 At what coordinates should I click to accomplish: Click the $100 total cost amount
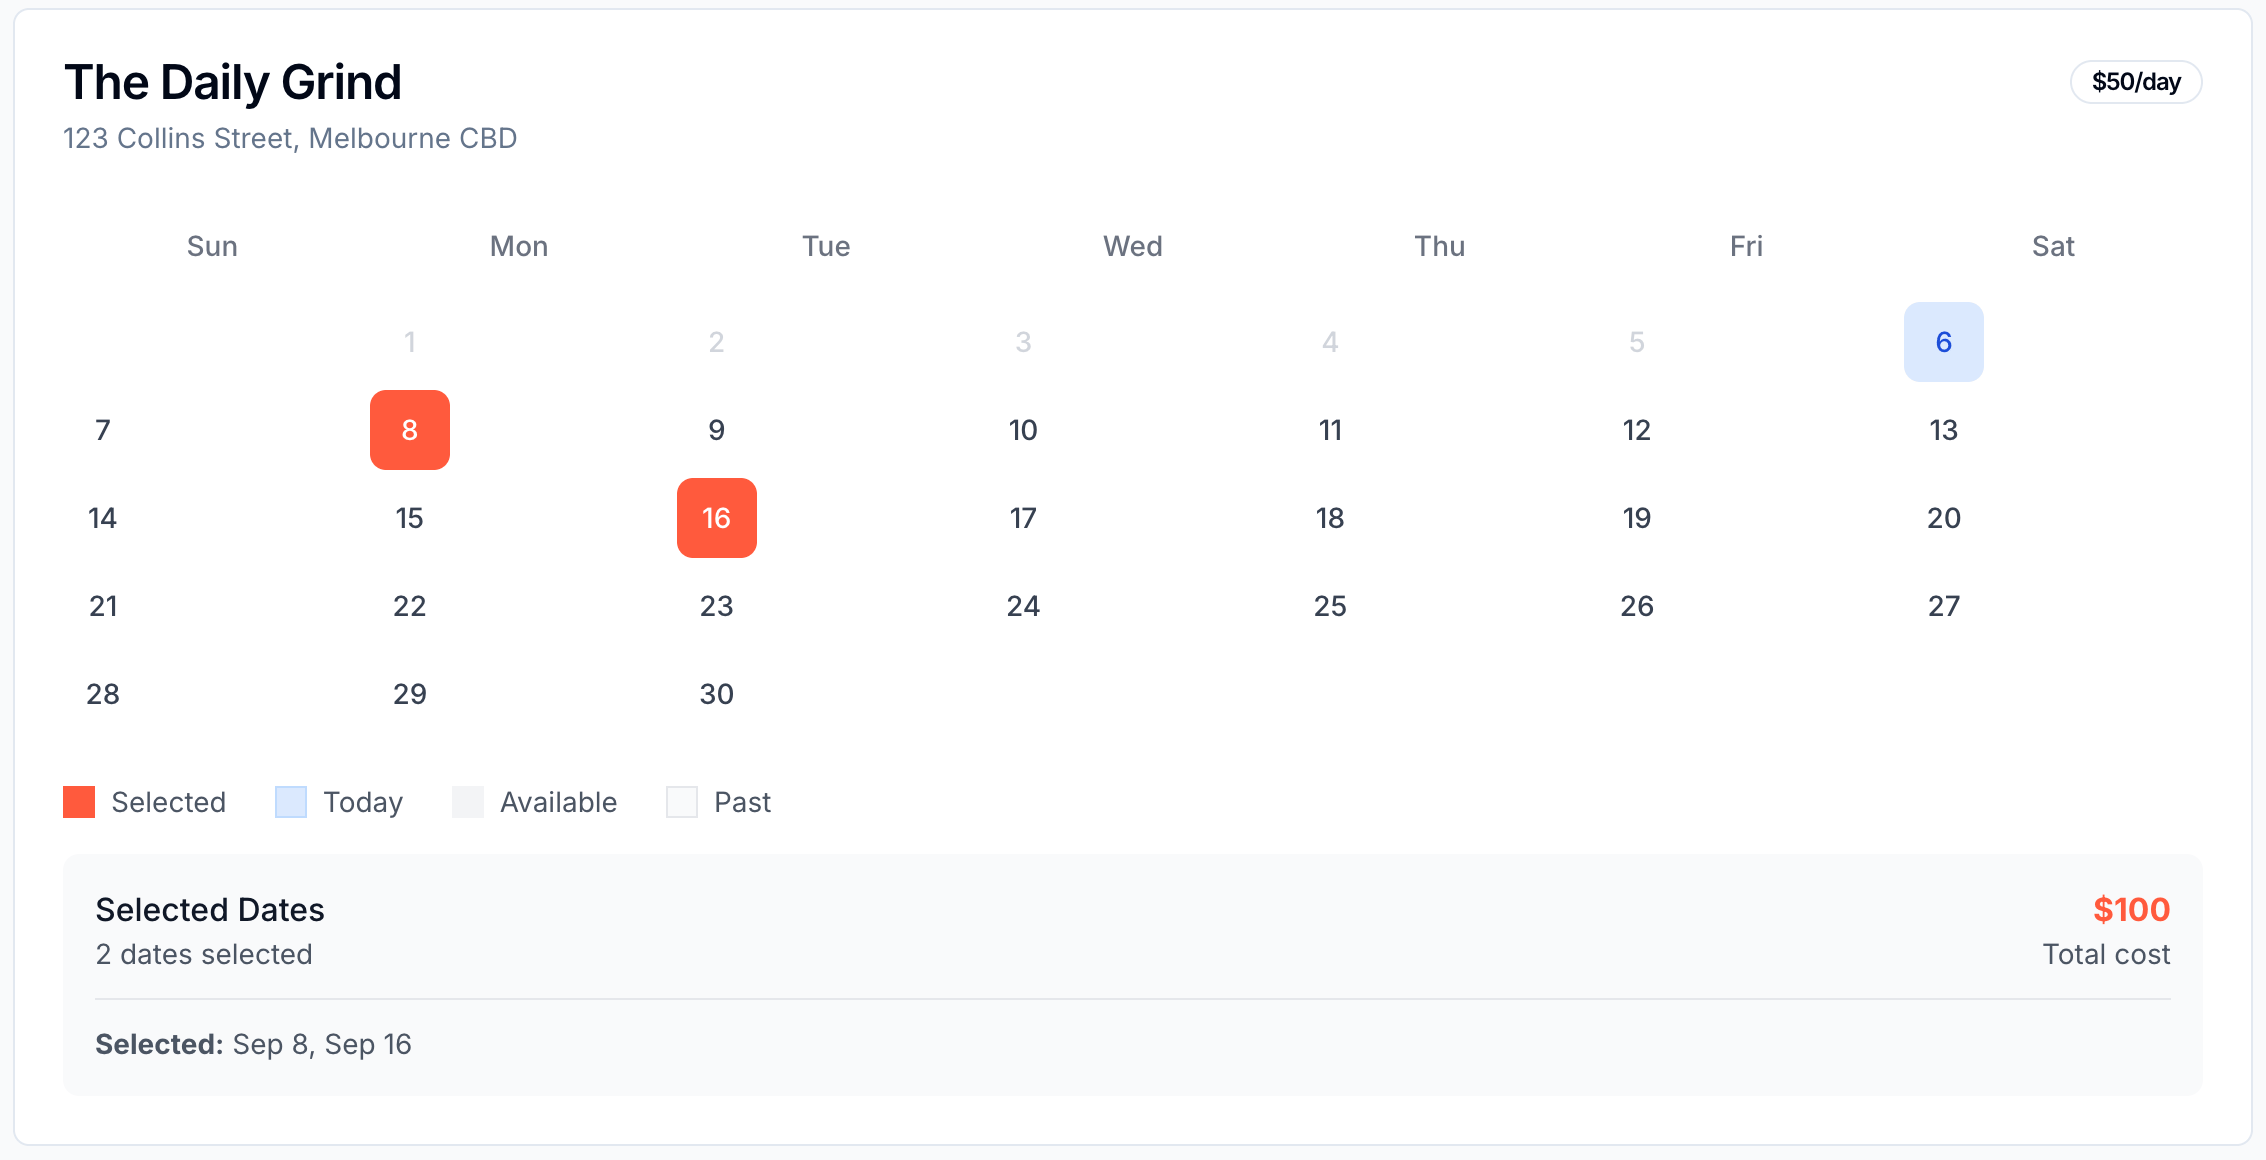2131,910
